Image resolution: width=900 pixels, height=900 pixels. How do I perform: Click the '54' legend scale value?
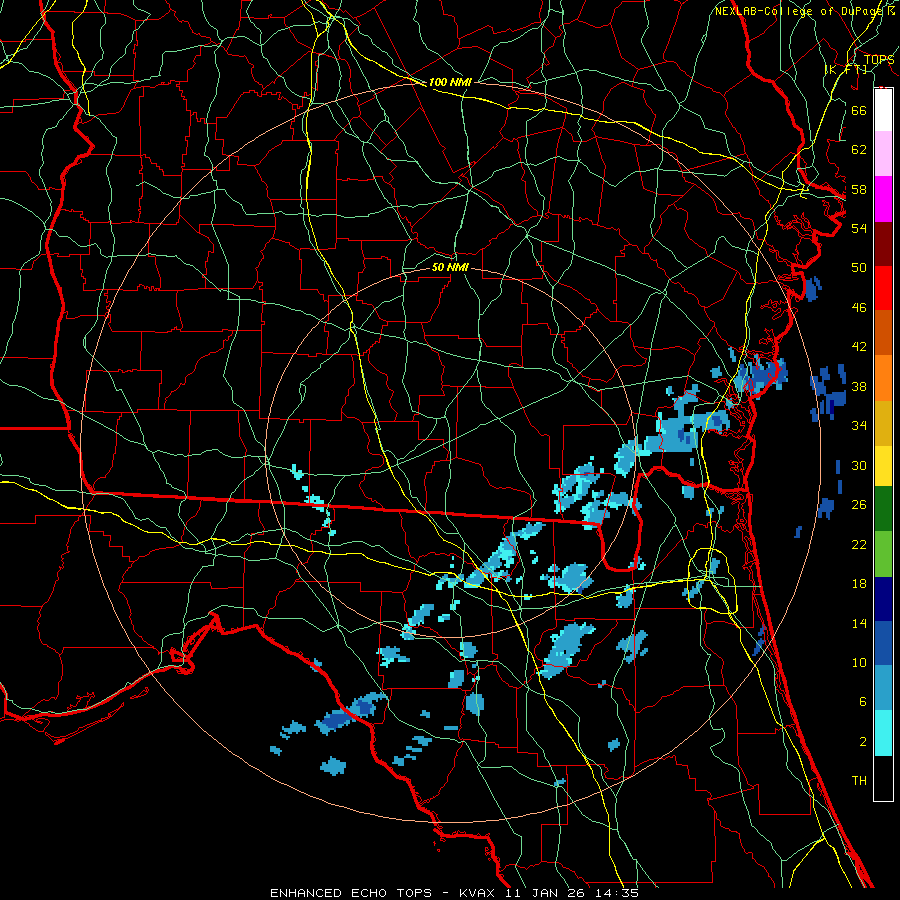click(x=859, y=228)
